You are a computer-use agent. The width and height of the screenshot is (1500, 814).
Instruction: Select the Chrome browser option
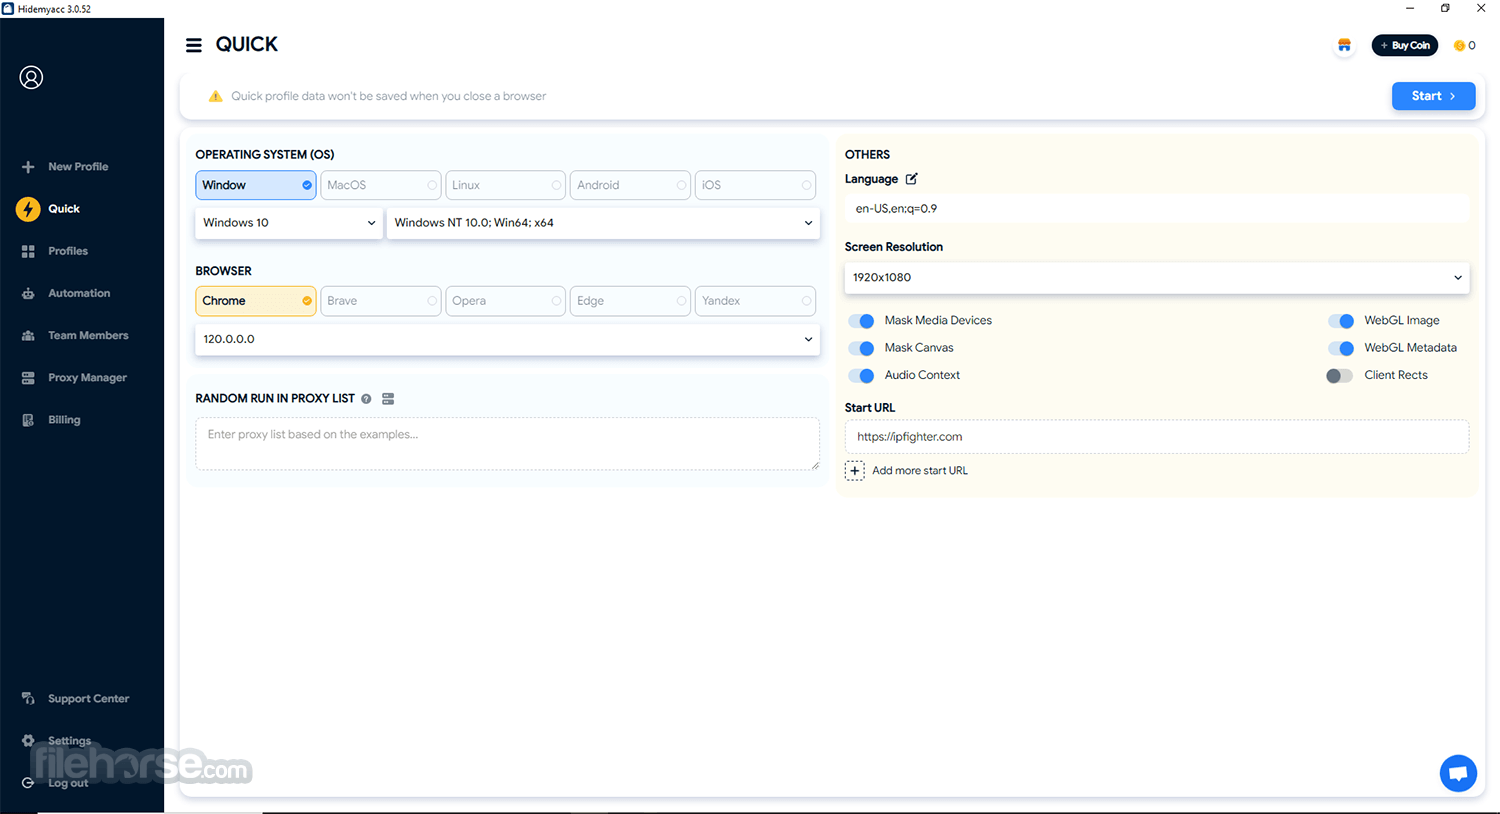(x=256, y=301)
